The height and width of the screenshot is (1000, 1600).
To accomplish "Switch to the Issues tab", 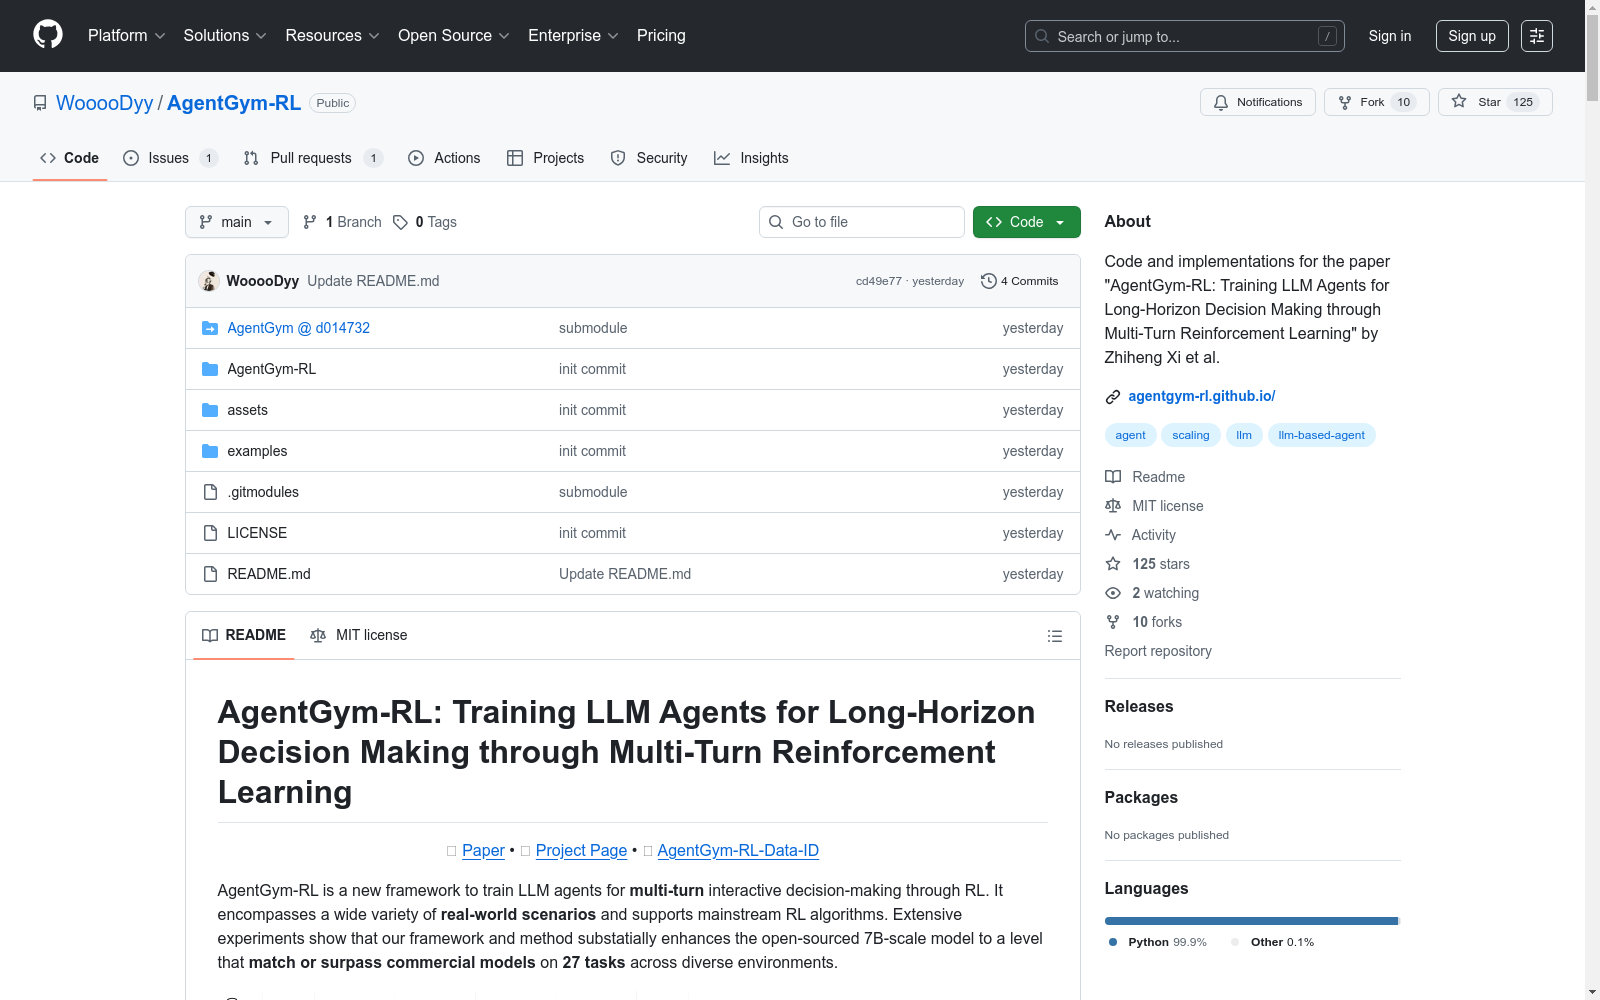I will point(169,158).
